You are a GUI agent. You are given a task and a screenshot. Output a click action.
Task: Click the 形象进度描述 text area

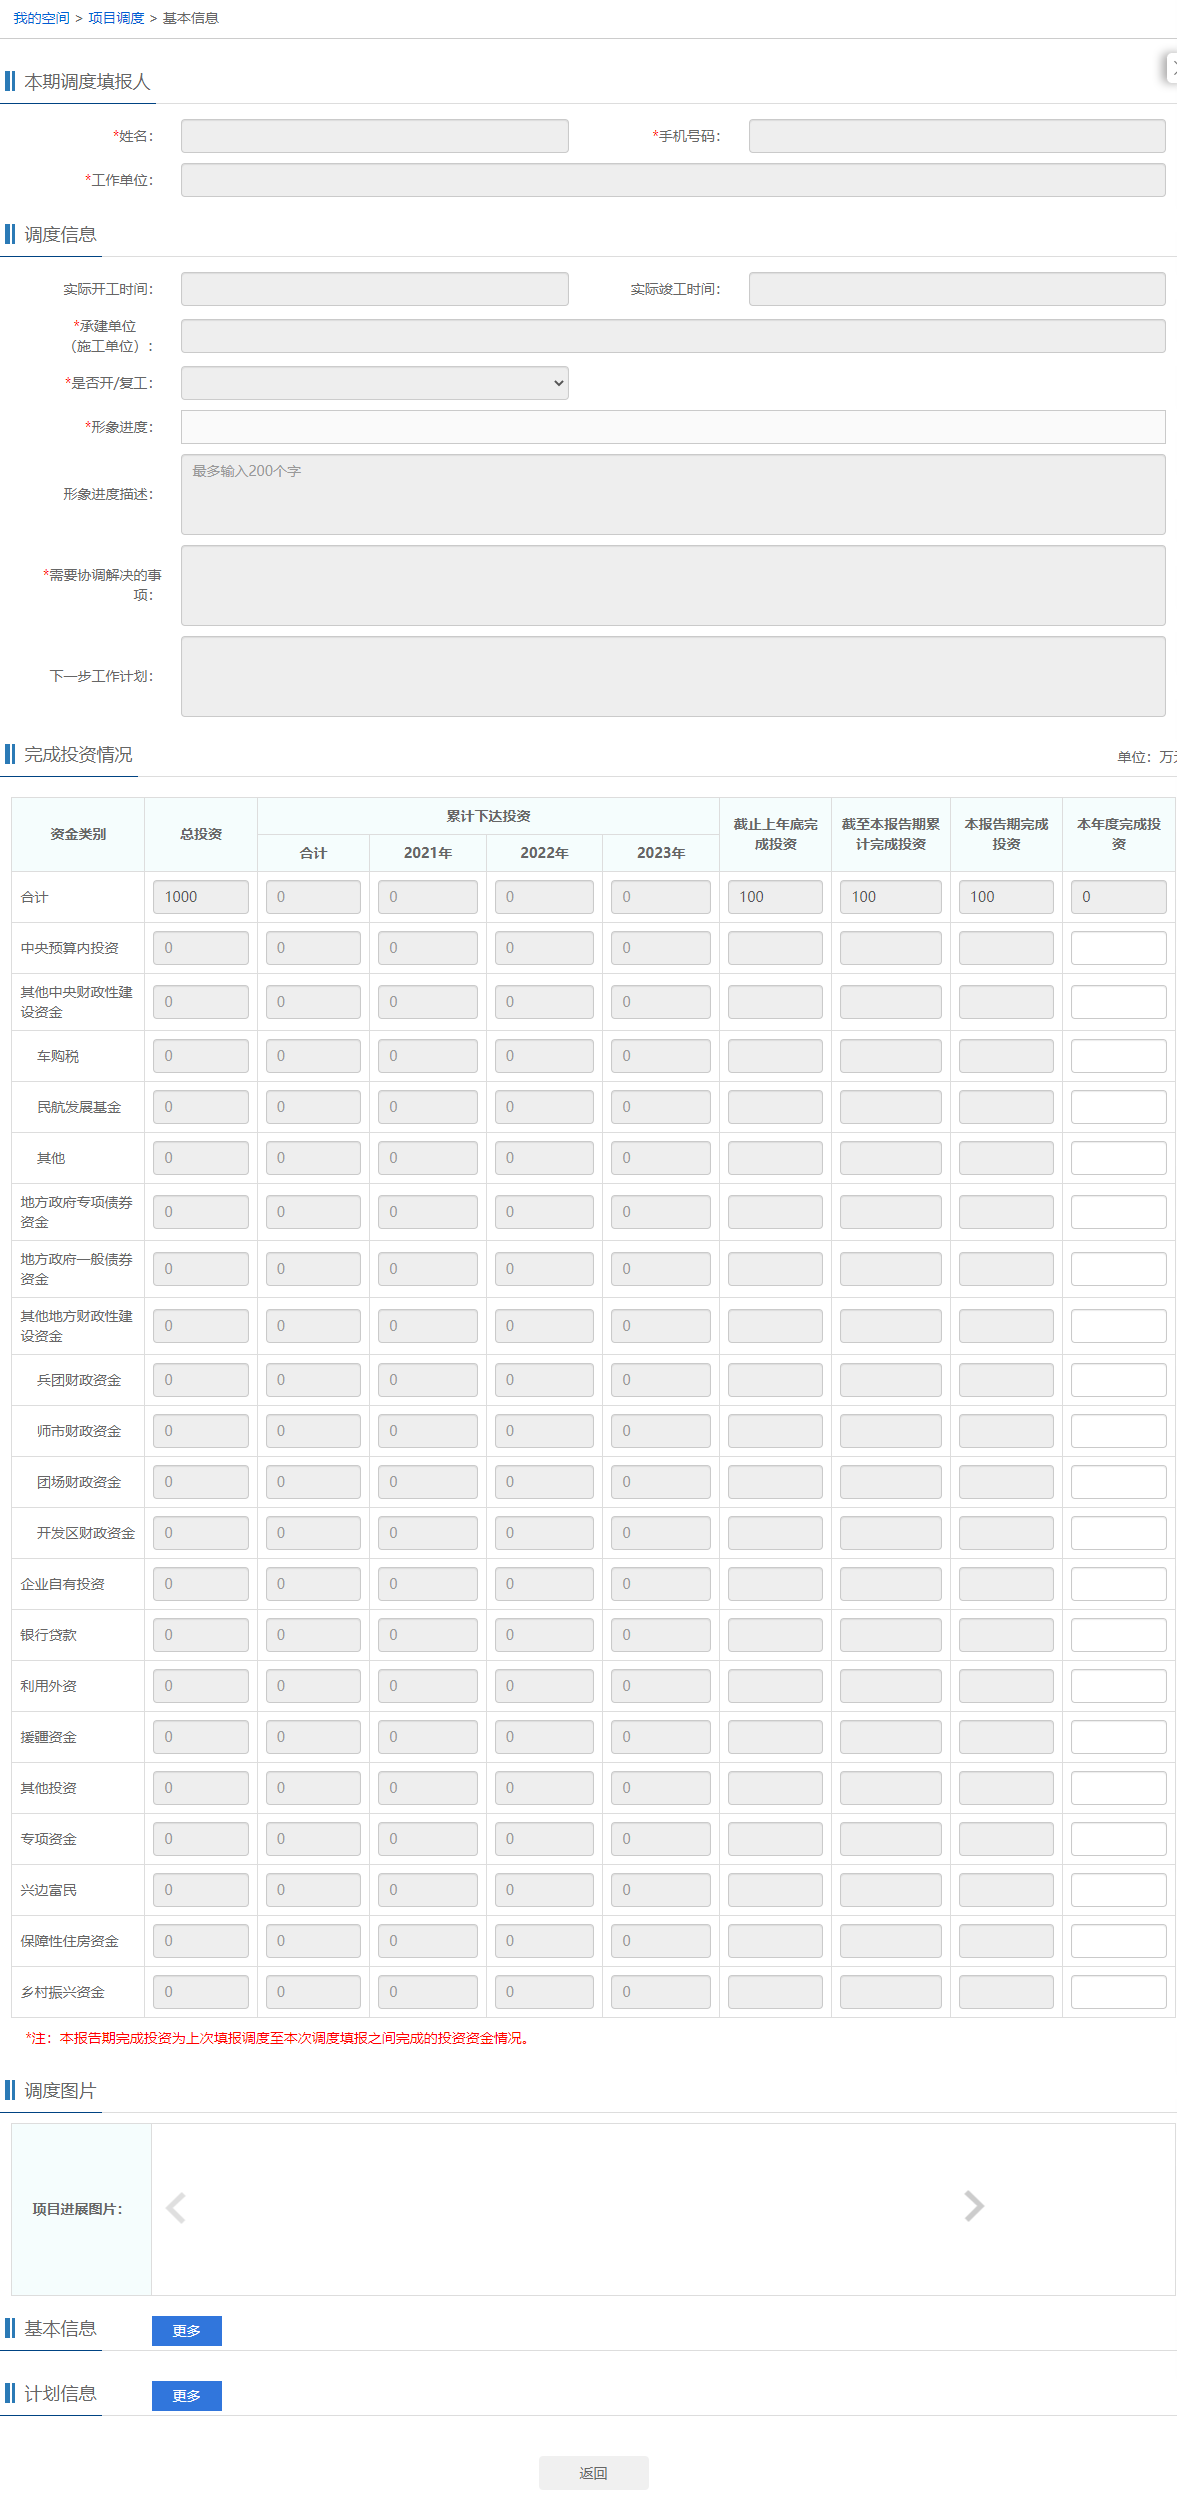[x=672, y=494]
